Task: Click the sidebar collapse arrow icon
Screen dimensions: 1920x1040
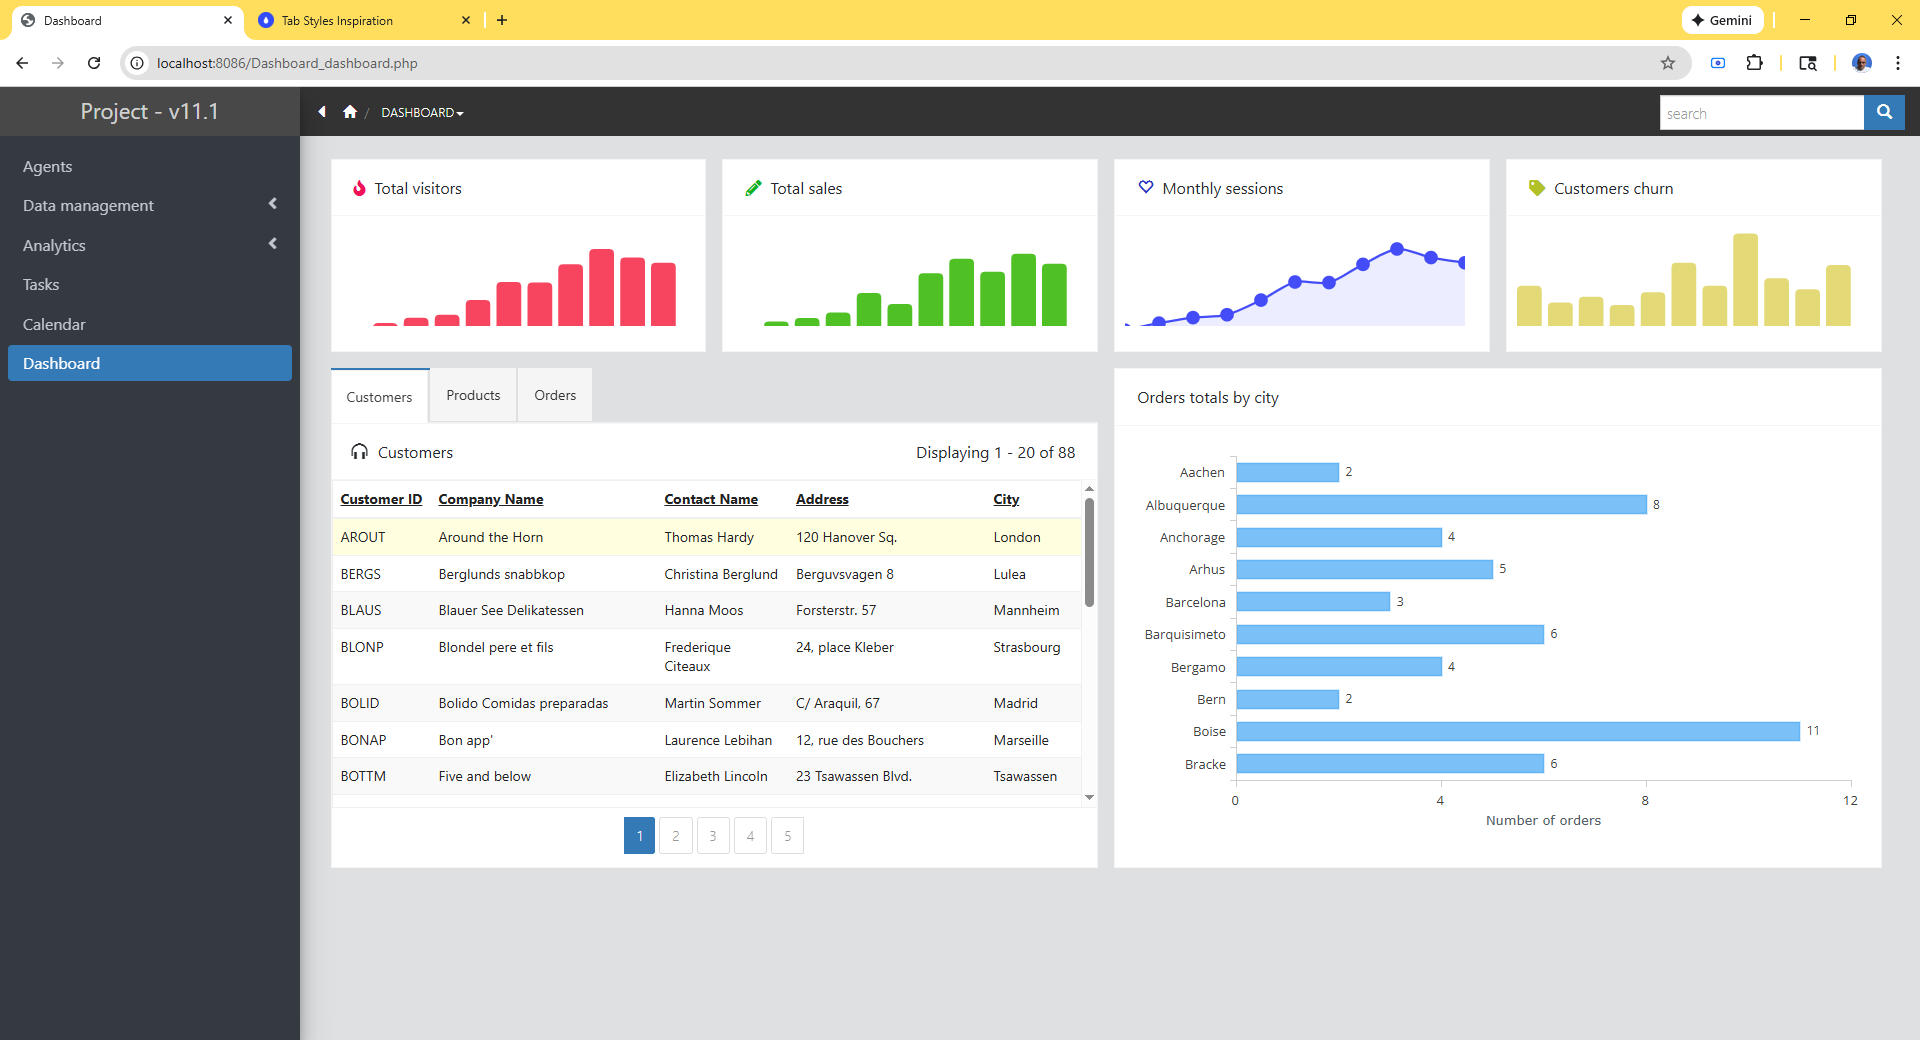Action: tap(322, 112)
